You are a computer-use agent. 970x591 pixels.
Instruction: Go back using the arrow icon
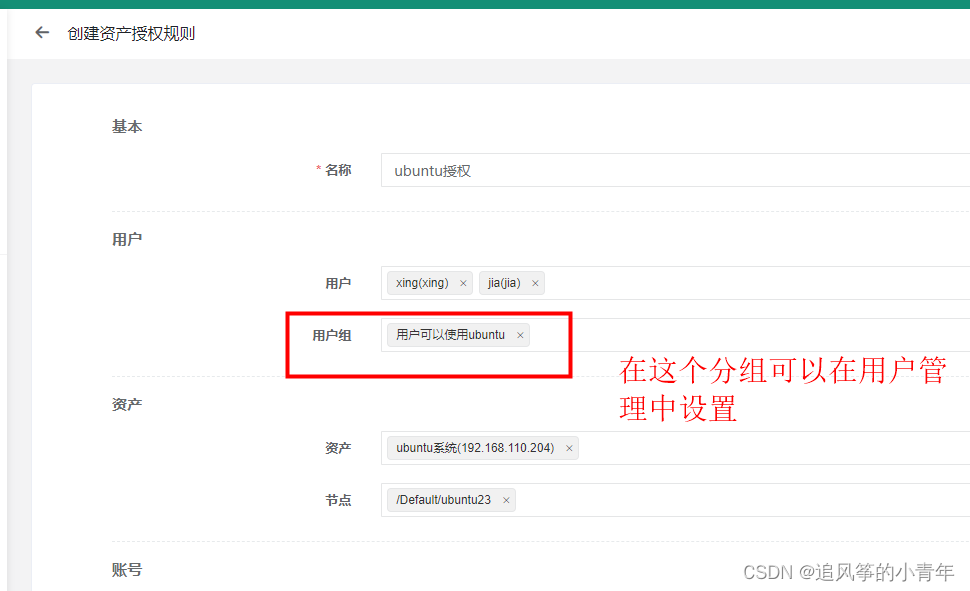tap(42, 32)
